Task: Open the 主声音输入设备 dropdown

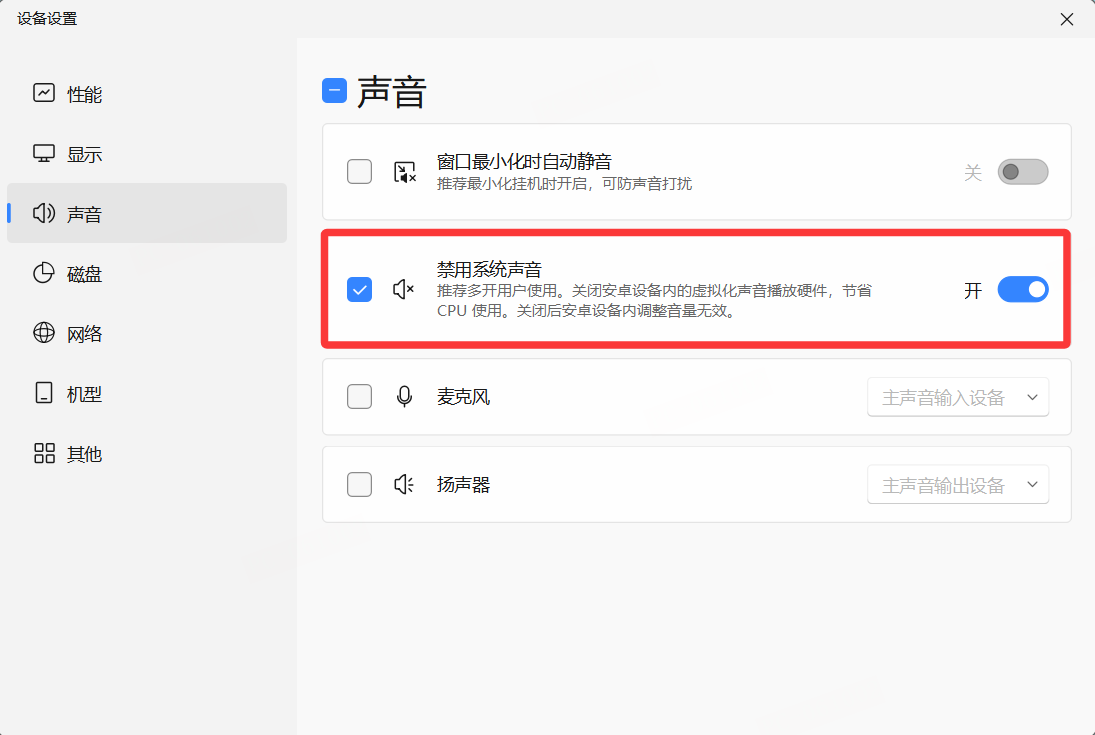Action: pos(957,397)
